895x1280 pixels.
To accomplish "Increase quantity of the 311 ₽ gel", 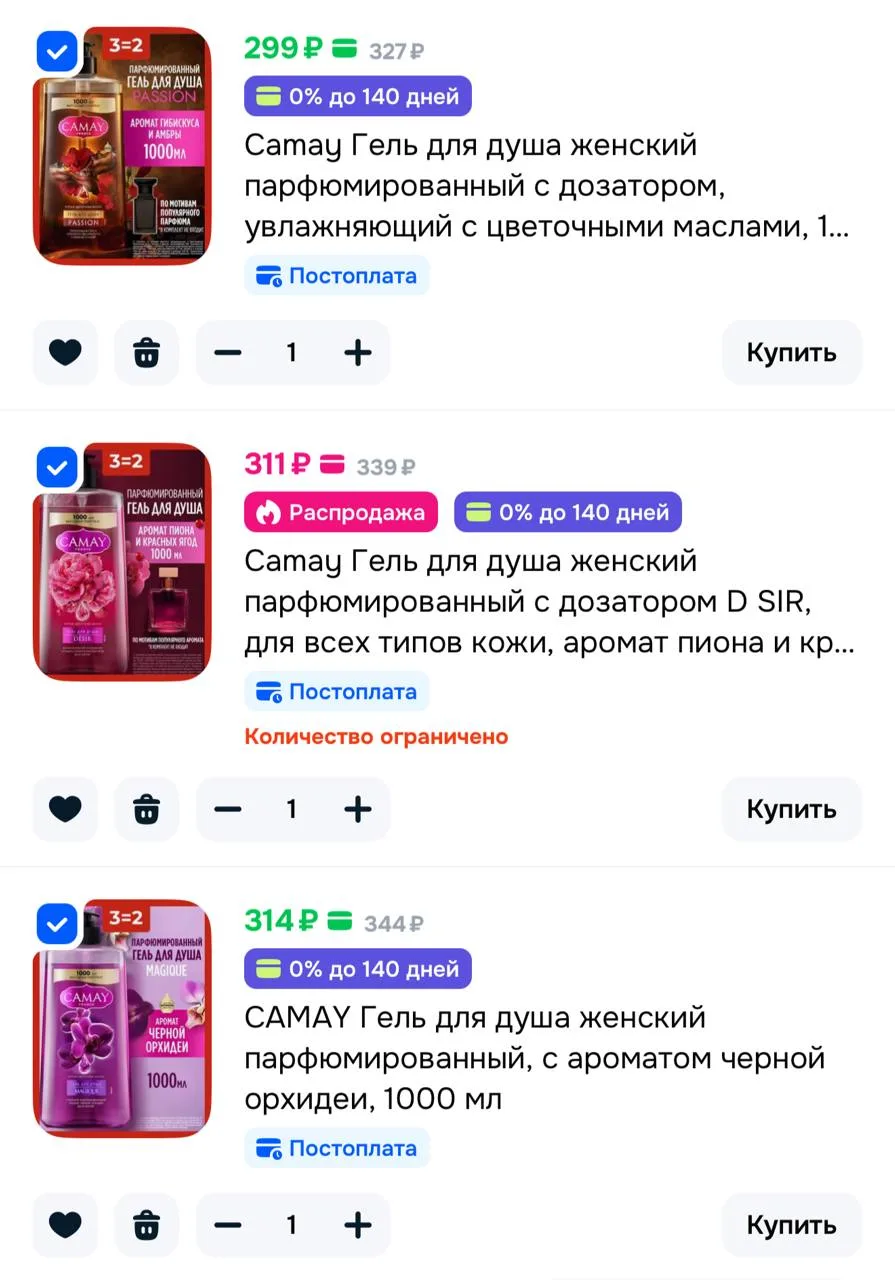I will [357, 808].
